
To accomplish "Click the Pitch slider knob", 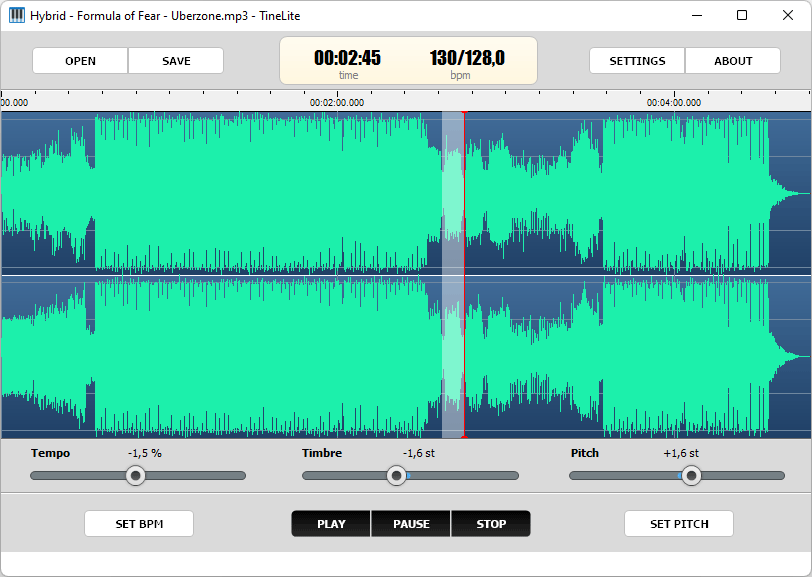I will pyautogui.click(x=691, y=475).
